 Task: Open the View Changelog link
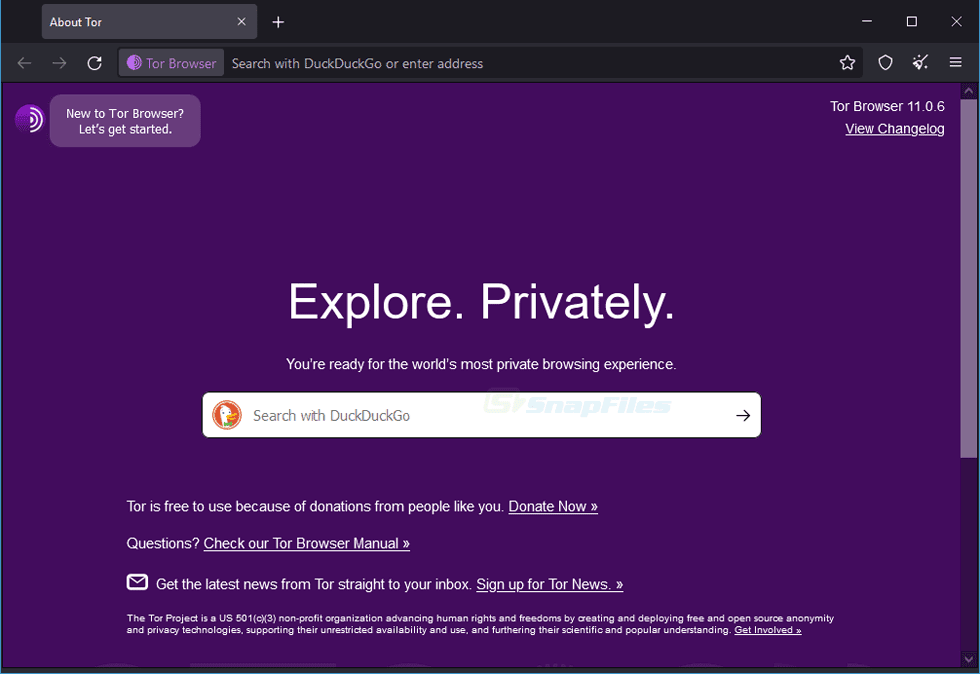[x=894, y=128]
